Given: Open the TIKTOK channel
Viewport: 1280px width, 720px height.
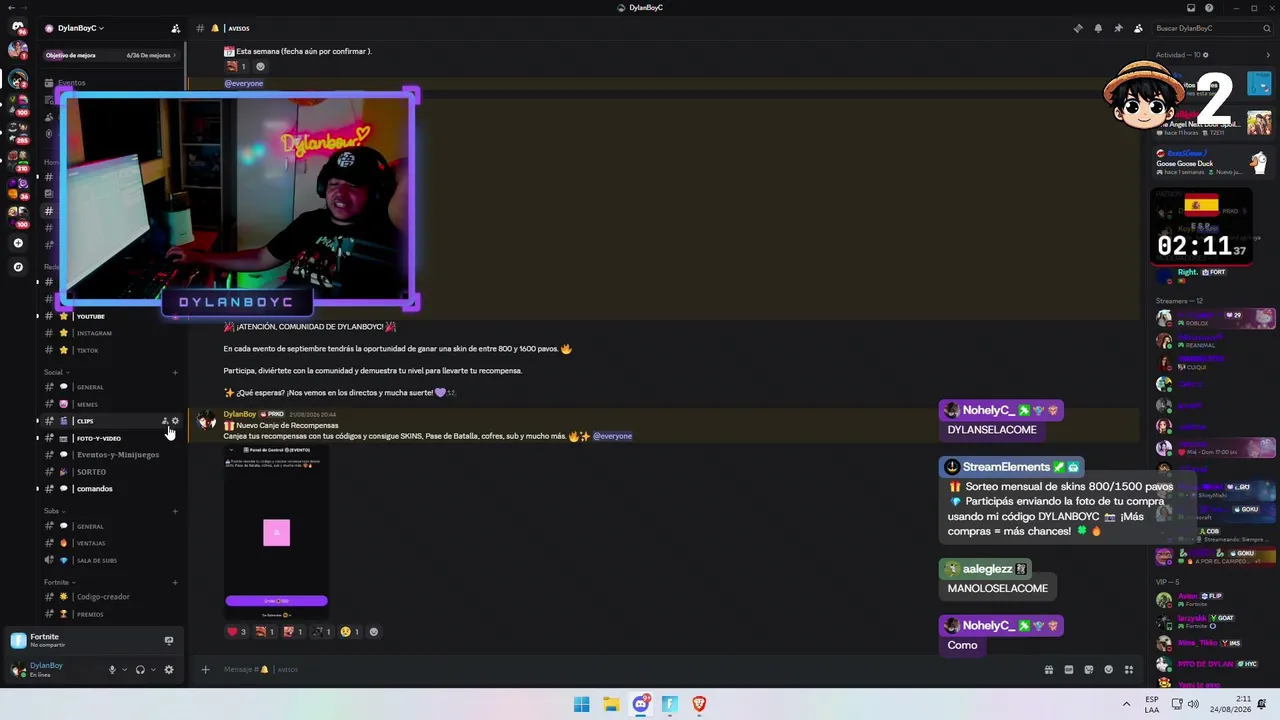Looking at the screenshot, I should (110, 350).
